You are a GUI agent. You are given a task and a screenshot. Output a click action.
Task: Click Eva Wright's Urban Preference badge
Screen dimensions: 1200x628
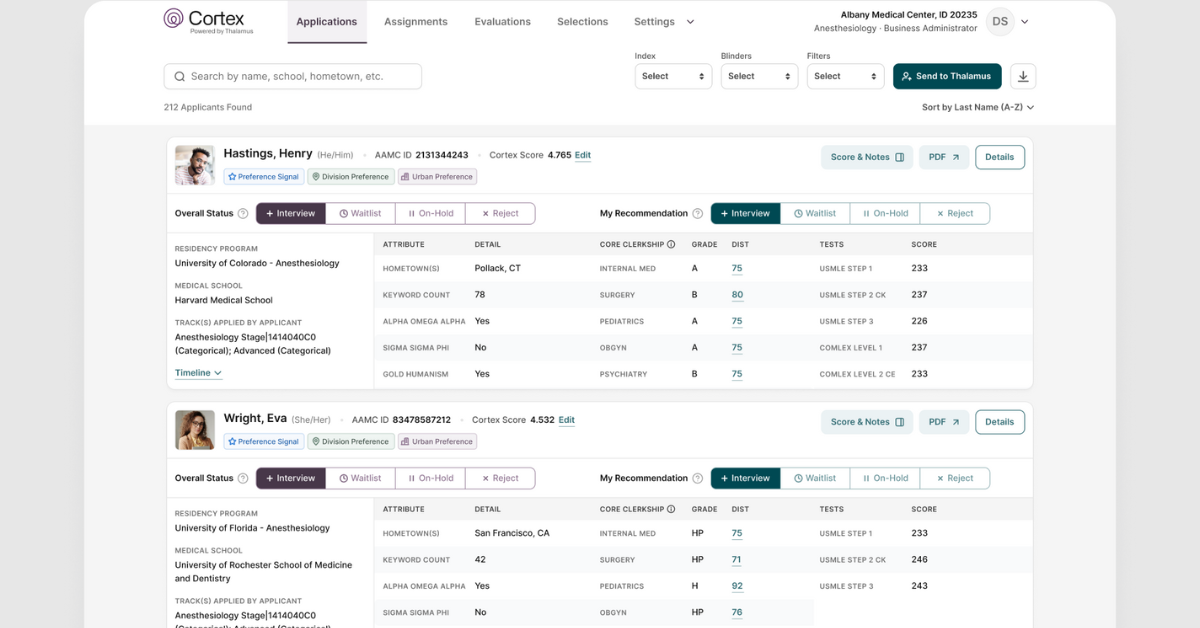437,441
